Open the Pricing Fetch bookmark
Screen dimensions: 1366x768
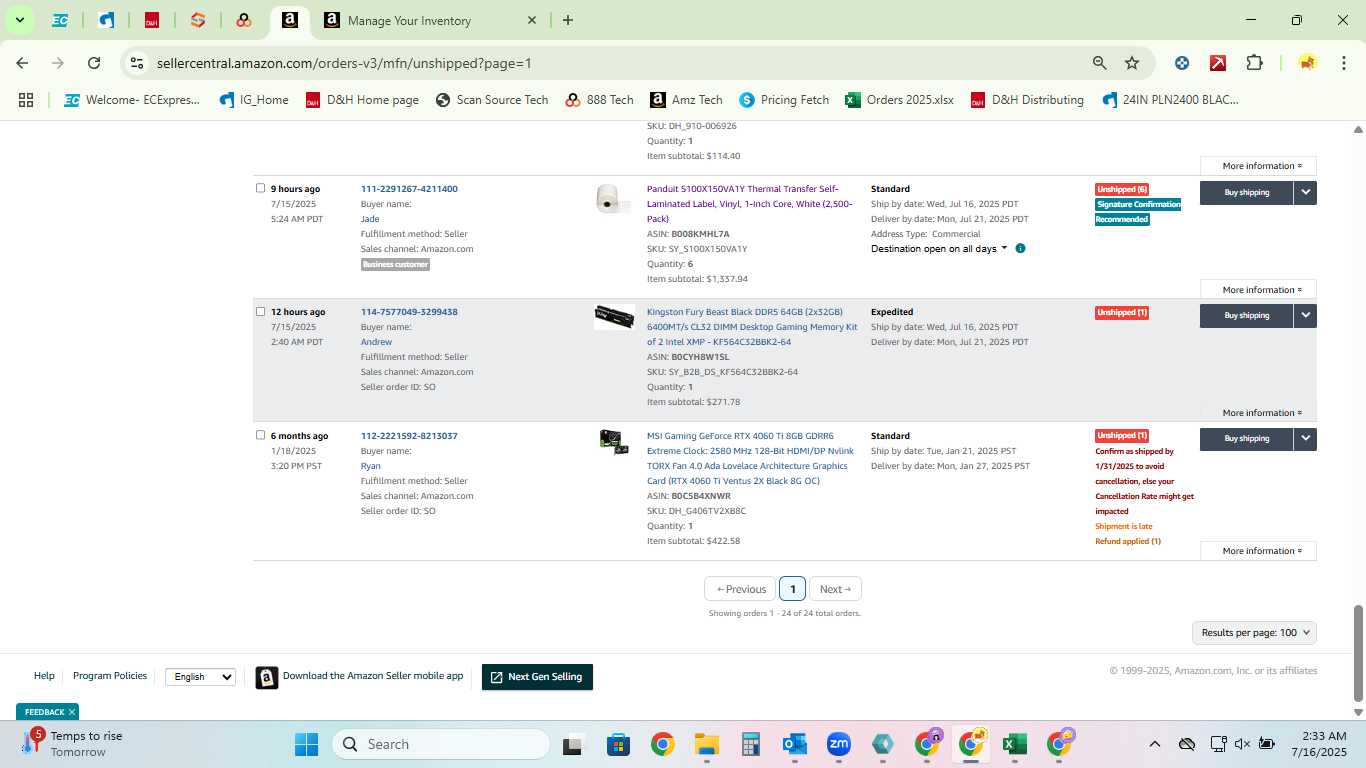(x=784, y=100)
